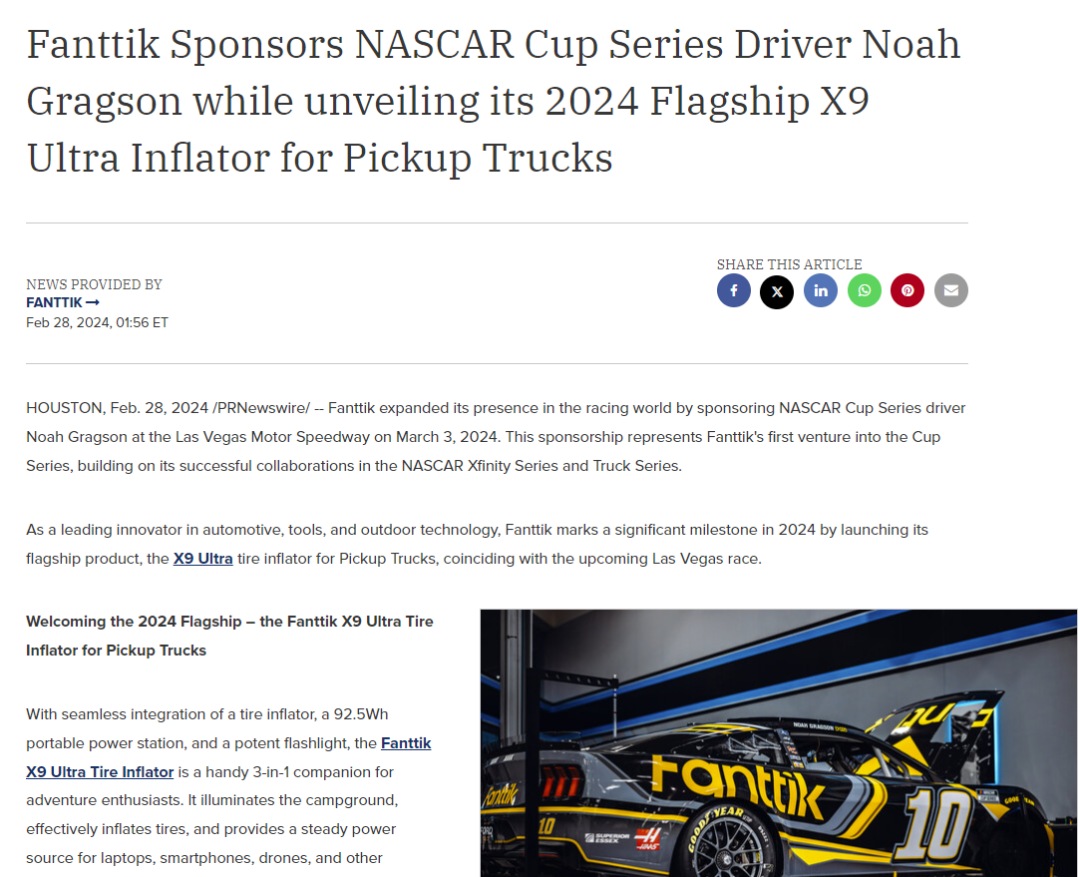
Task: Click the paragraph starting As a leading innovator
Action: 477,544
